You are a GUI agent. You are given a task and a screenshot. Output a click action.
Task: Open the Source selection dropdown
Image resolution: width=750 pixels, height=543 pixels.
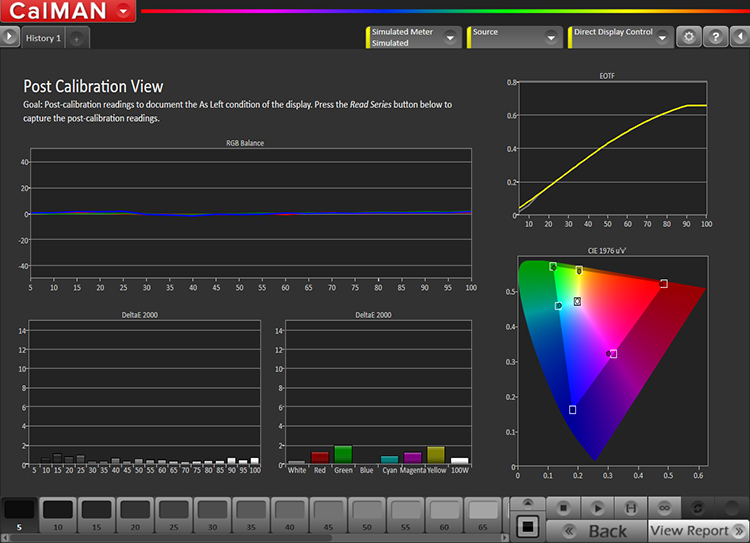pos(551,37)
